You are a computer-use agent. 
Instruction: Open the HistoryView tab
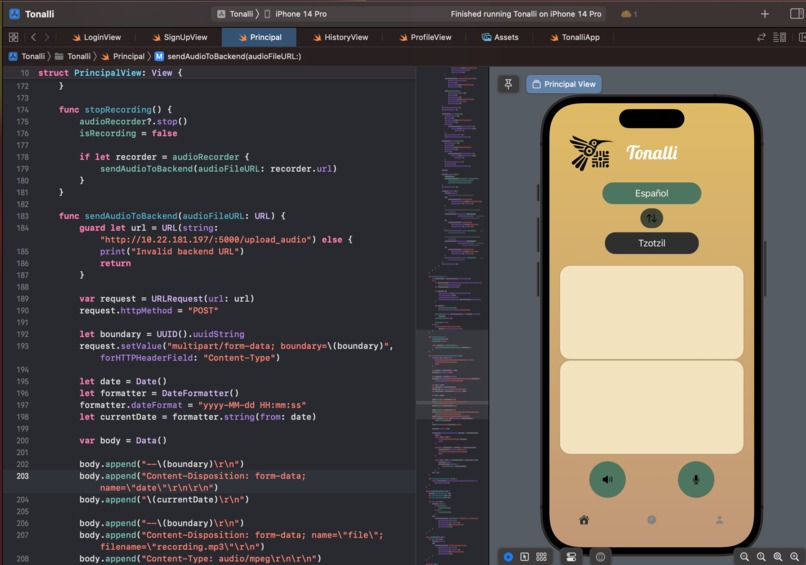(340, 37)
